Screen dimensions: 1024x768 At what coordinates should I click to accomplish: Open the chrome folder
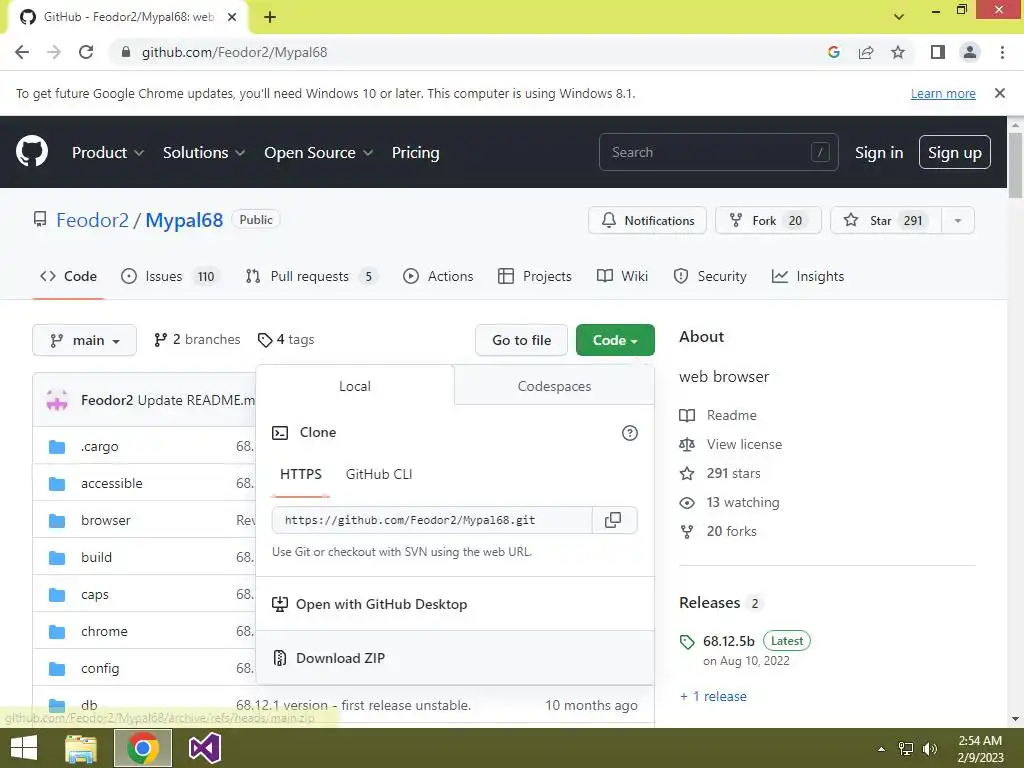point(104,632)
